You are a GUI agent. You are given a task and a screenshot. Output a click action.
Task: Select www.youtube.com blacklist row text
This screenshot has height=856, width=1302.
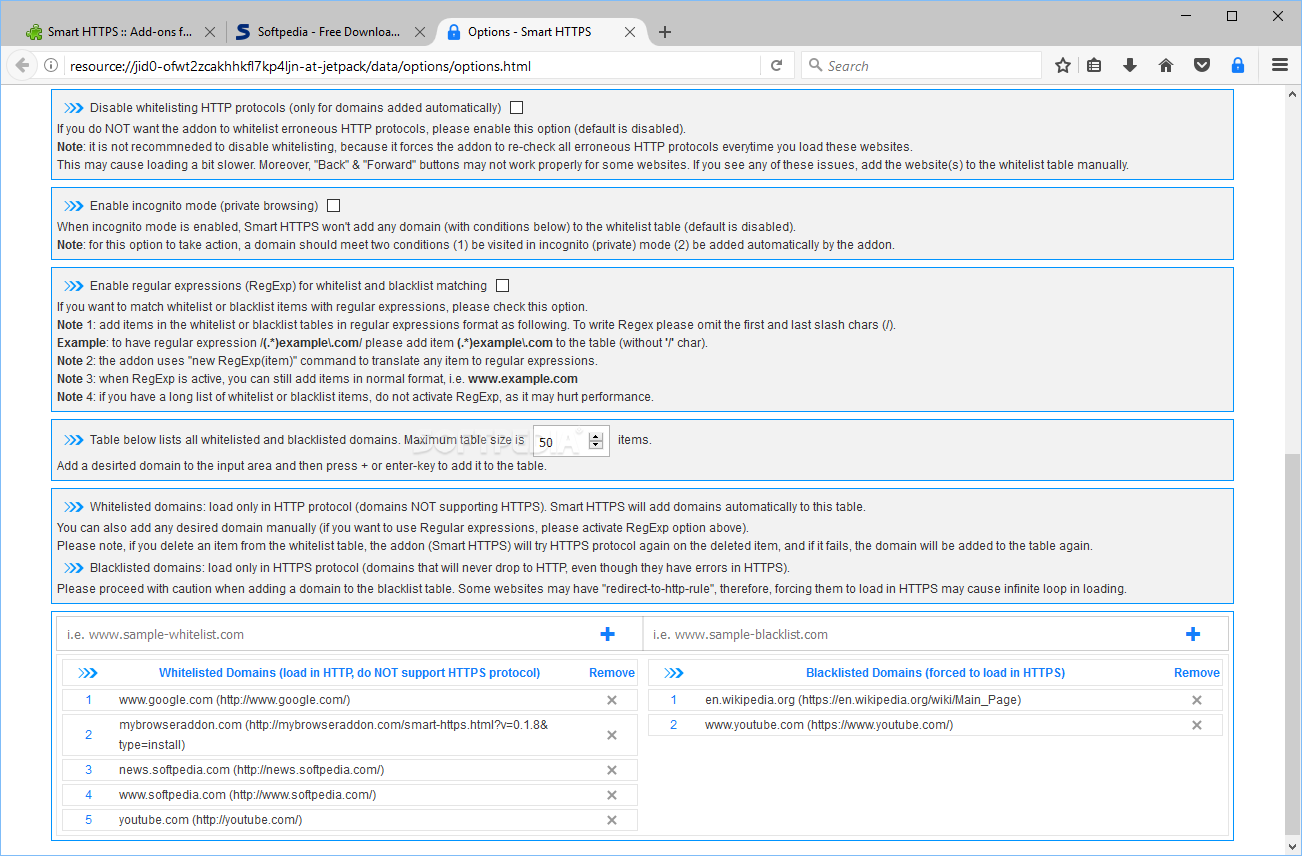coord(829,725)
